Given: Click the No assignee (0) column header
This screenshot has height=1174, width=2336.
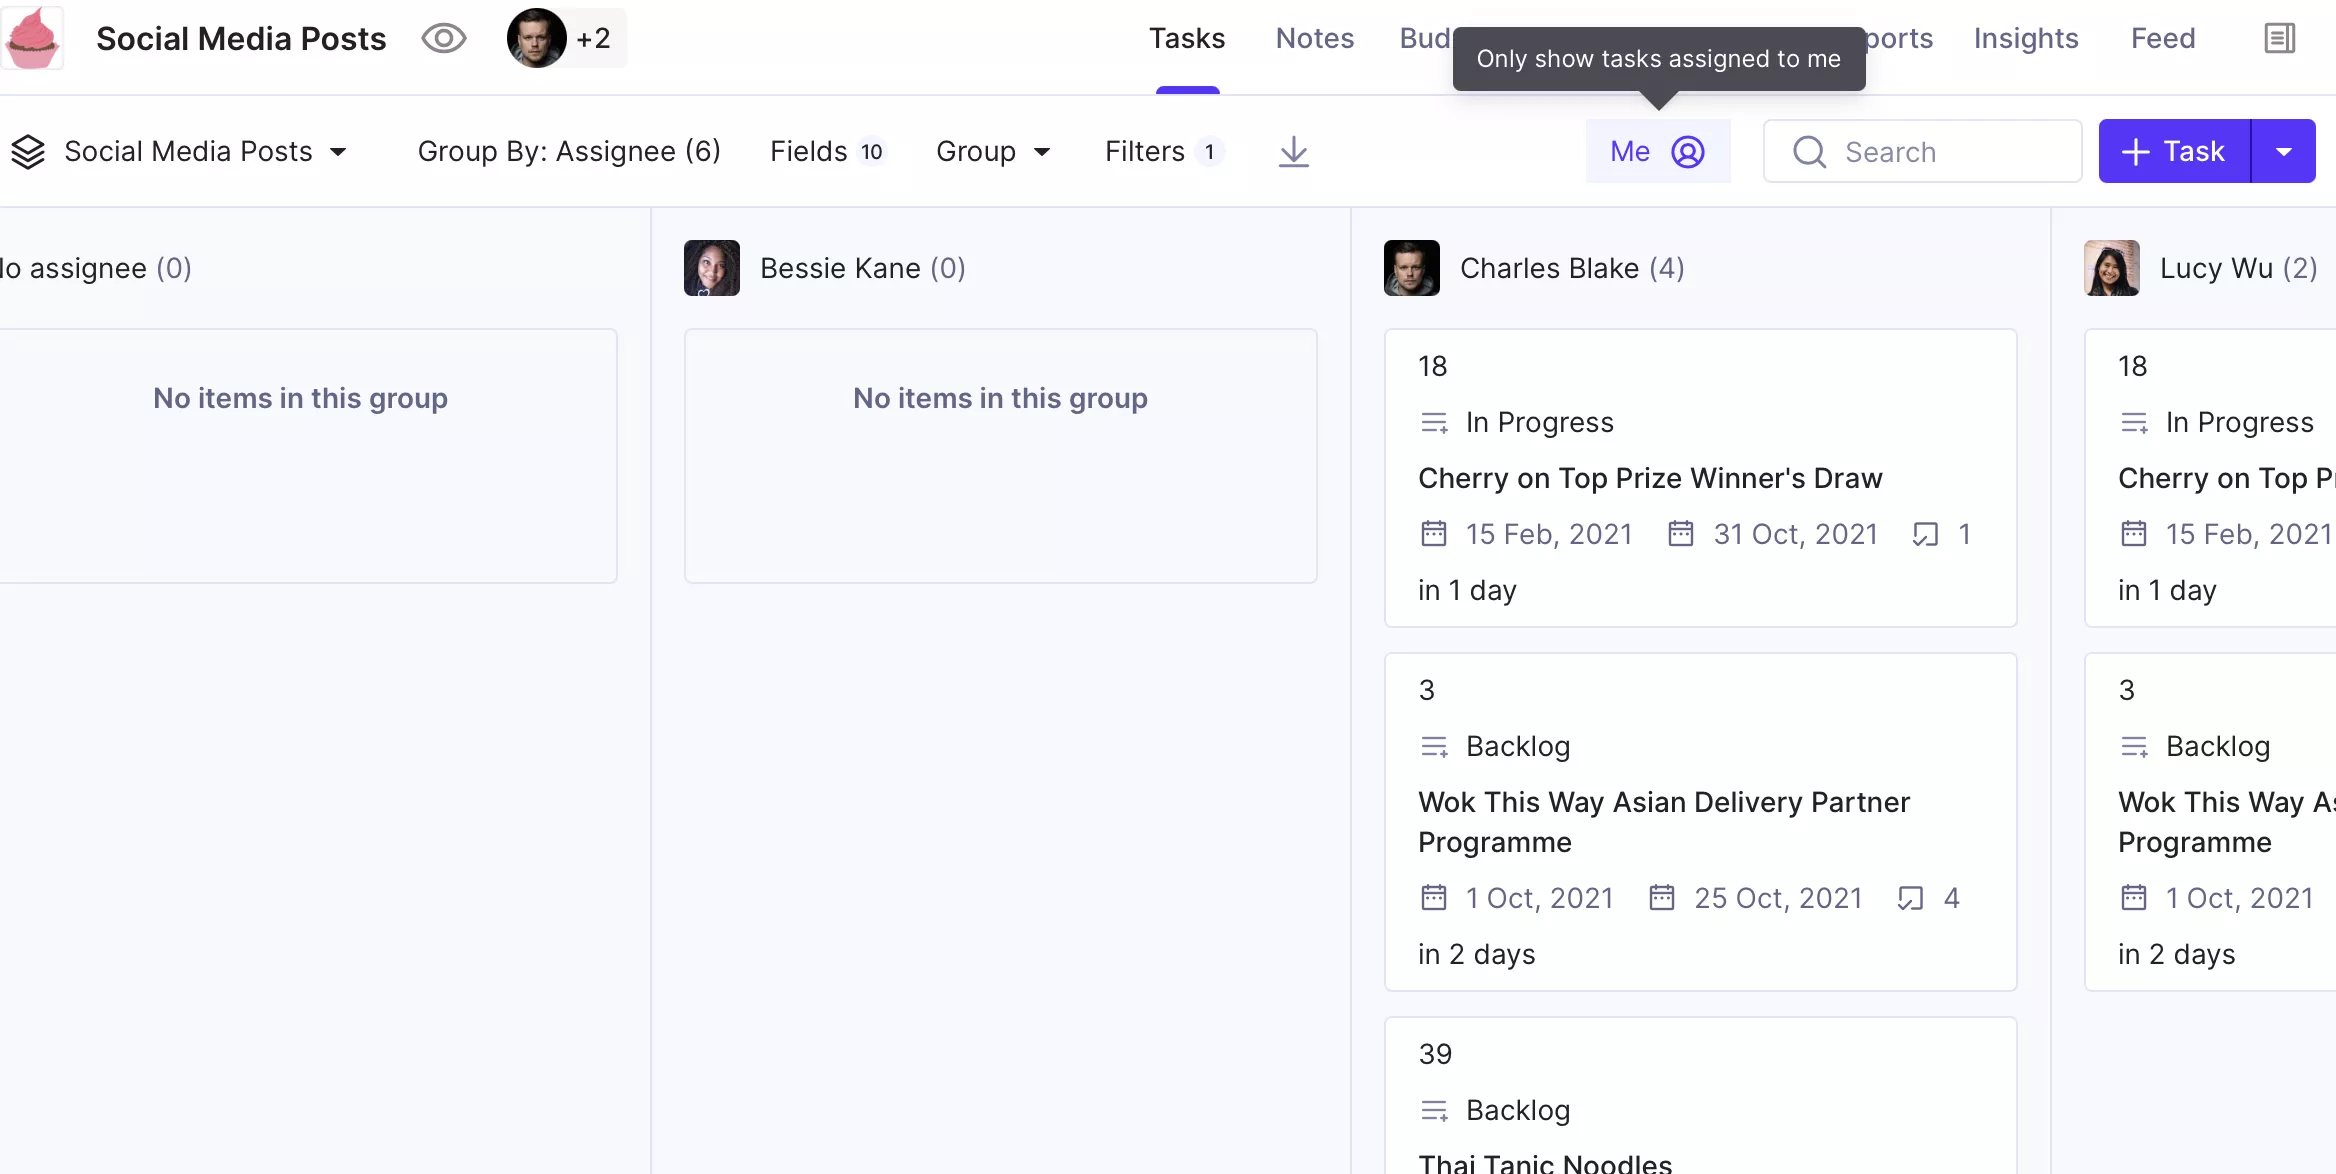Looking at the screenshot, I should coord(96,268).
